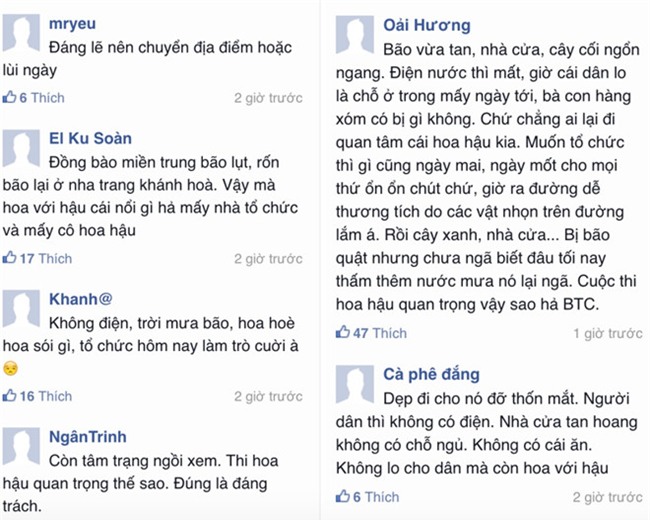Image resolution: width=650 pixels, height=520 pixels.
Task: View Cà phê đắng's avatar picture
Action: click(354, 385)
